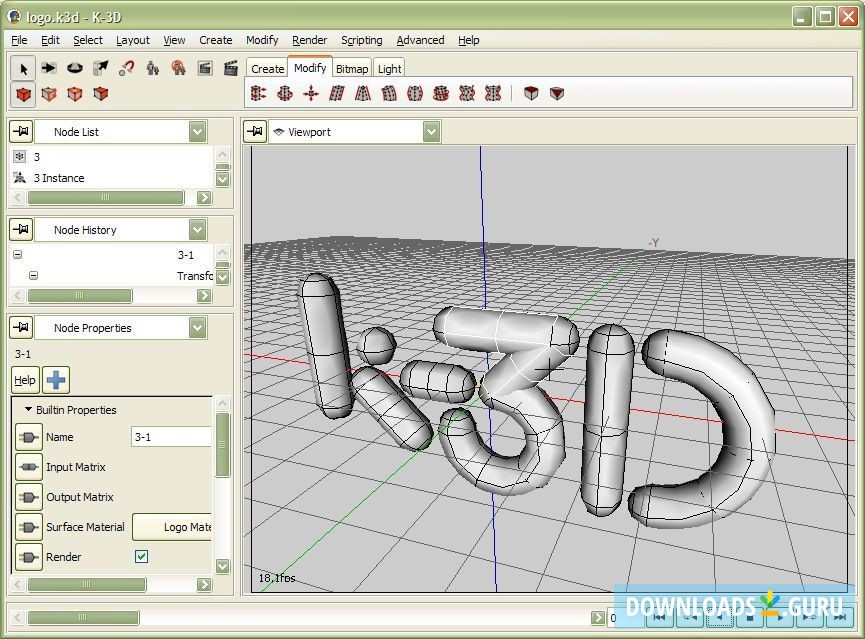Switch to edge selection mode cube
The width and height of the screenshot is (865, 639).
(75, 94)
